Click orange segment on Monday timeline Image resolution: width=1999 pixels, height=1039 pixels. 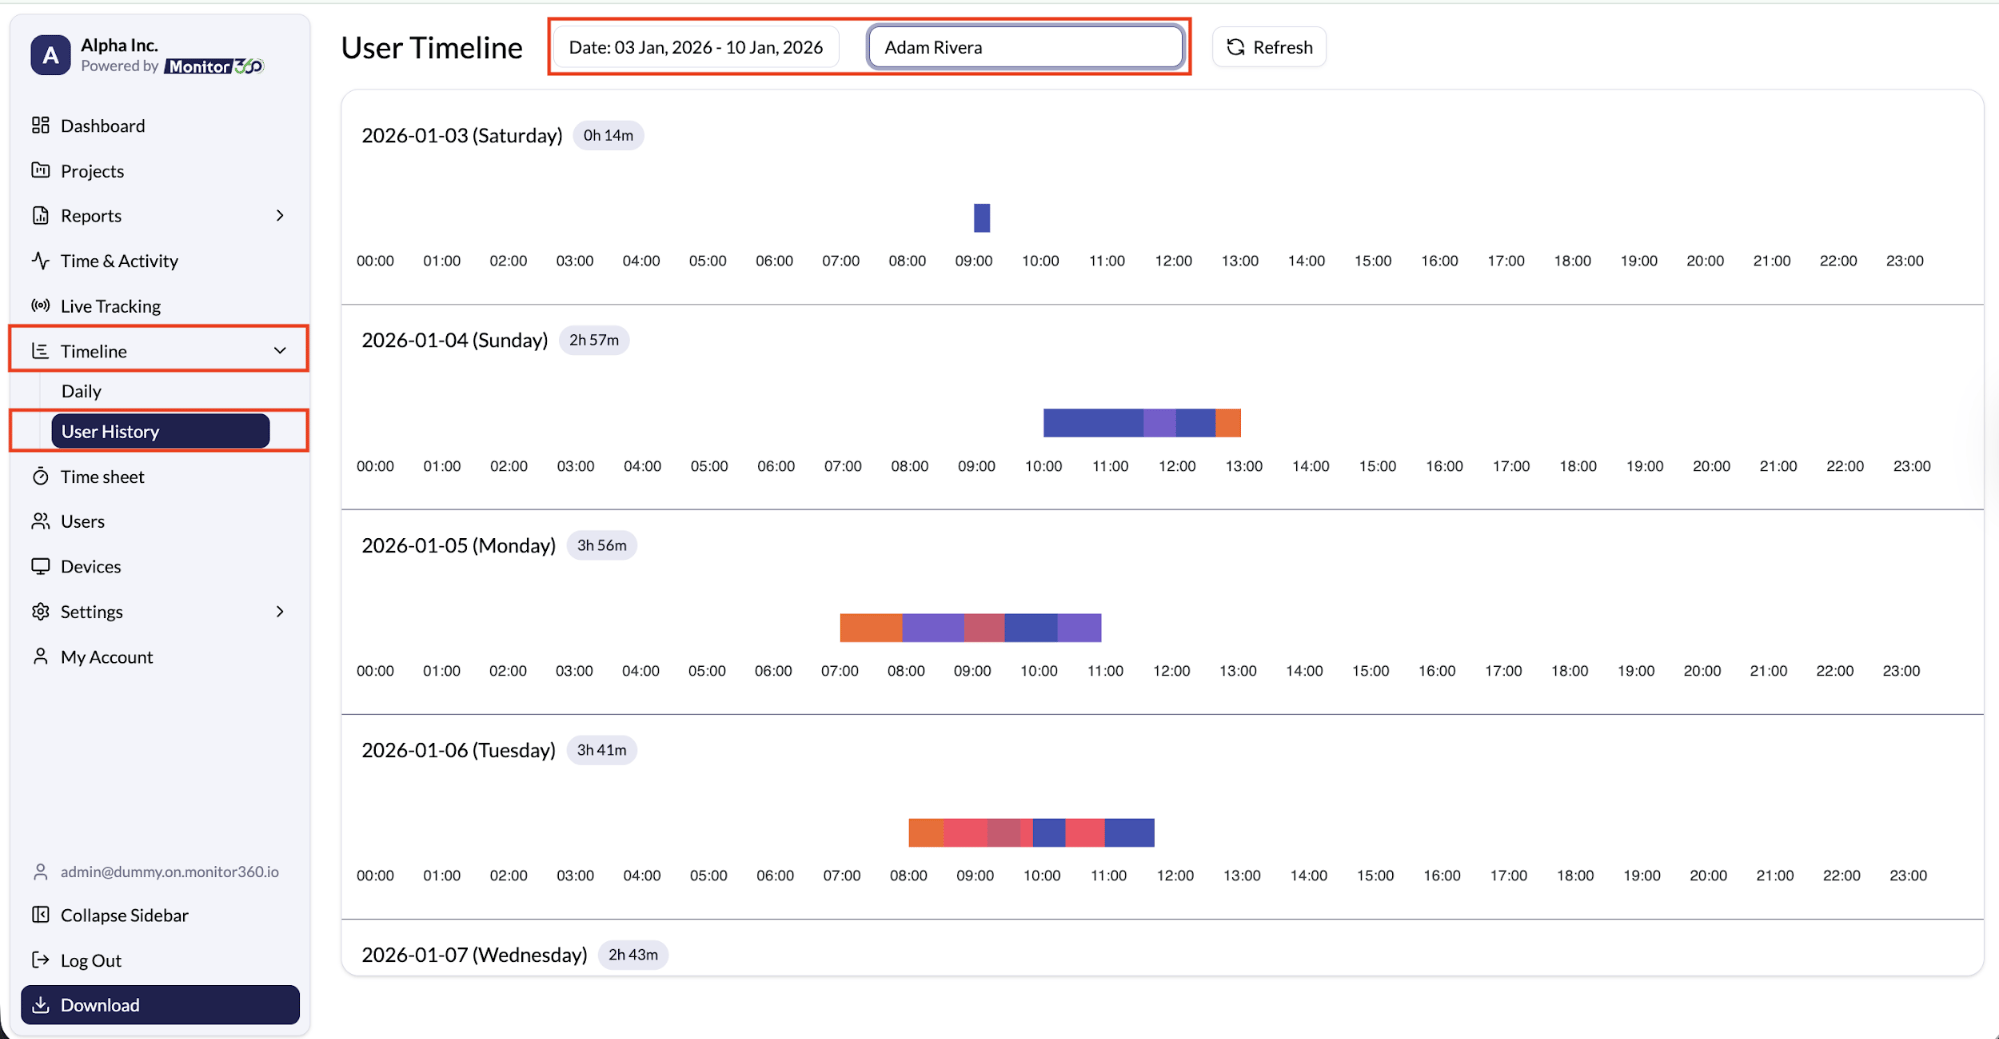coord(871,628)
